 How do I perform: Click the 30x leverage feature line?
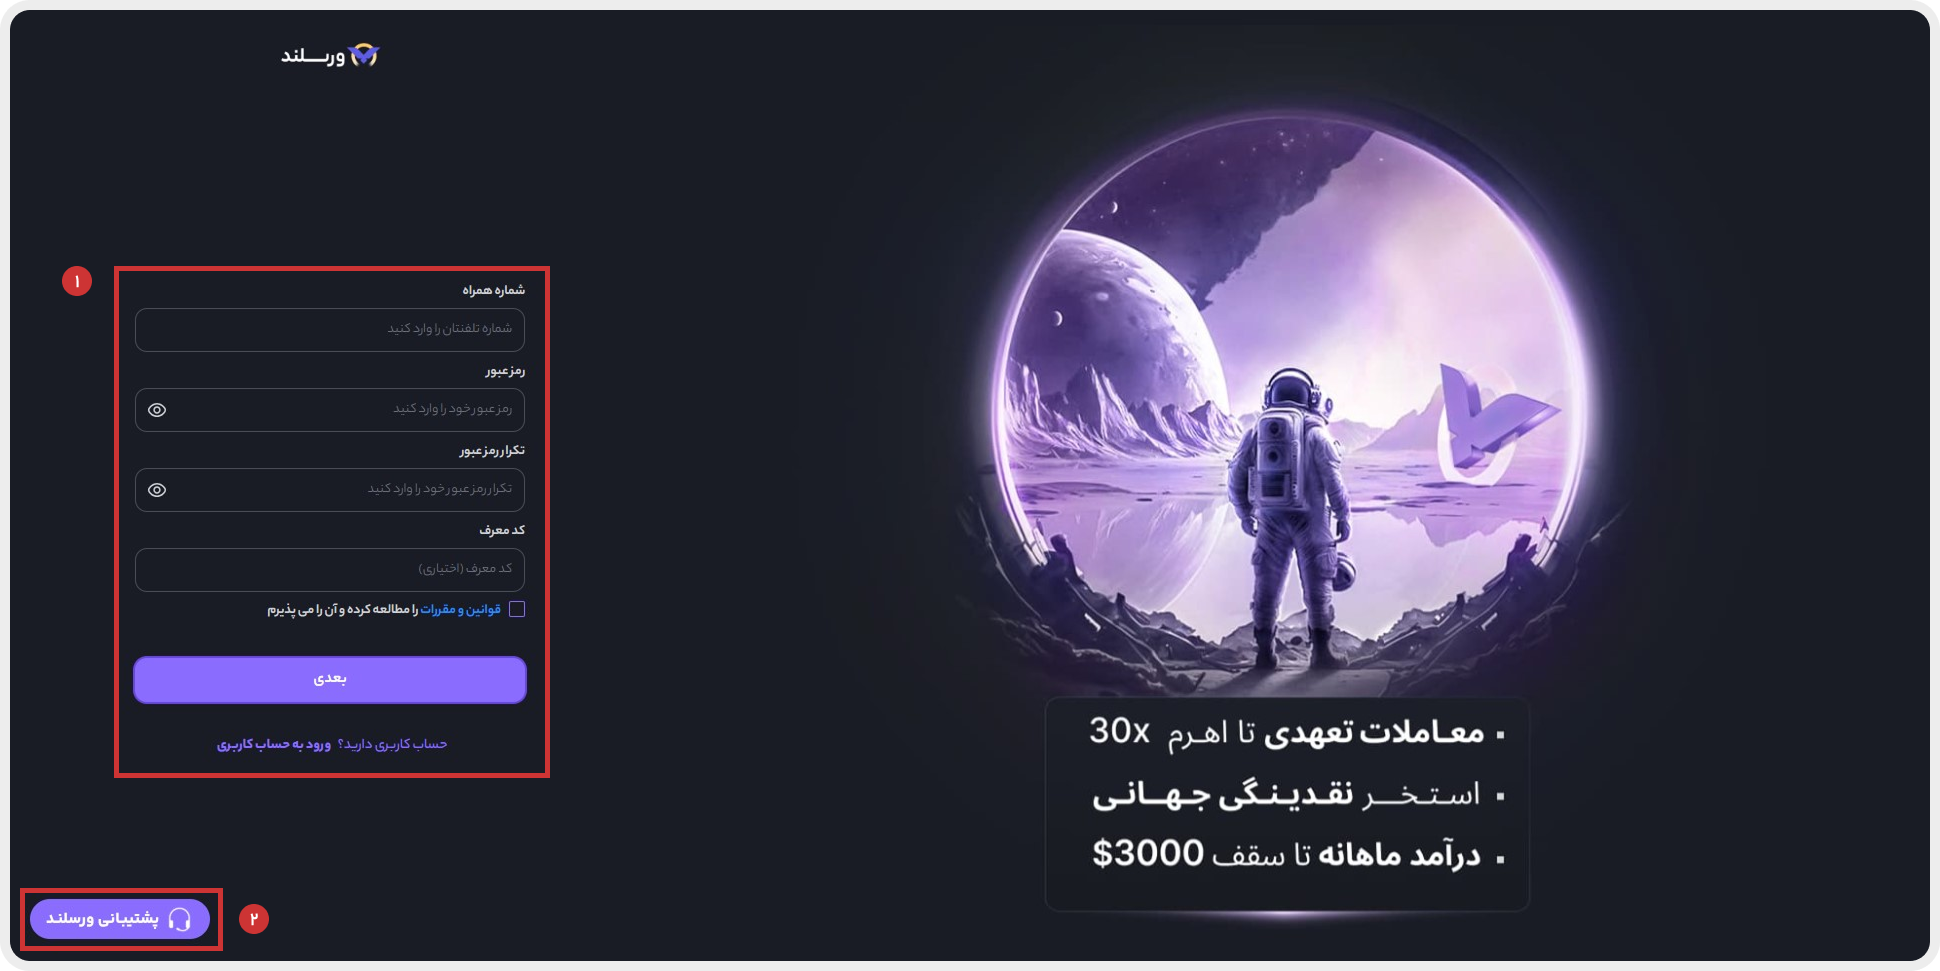pos(1297,732)
